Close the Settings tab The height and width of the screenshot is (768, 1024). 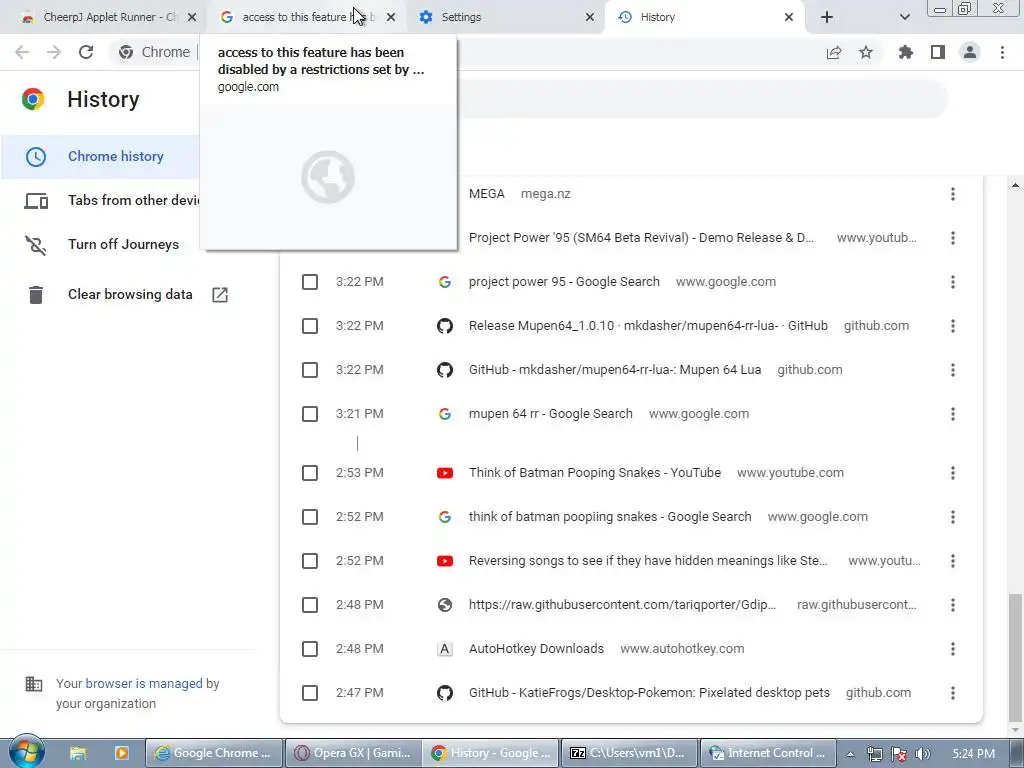[x=590, y=17]
